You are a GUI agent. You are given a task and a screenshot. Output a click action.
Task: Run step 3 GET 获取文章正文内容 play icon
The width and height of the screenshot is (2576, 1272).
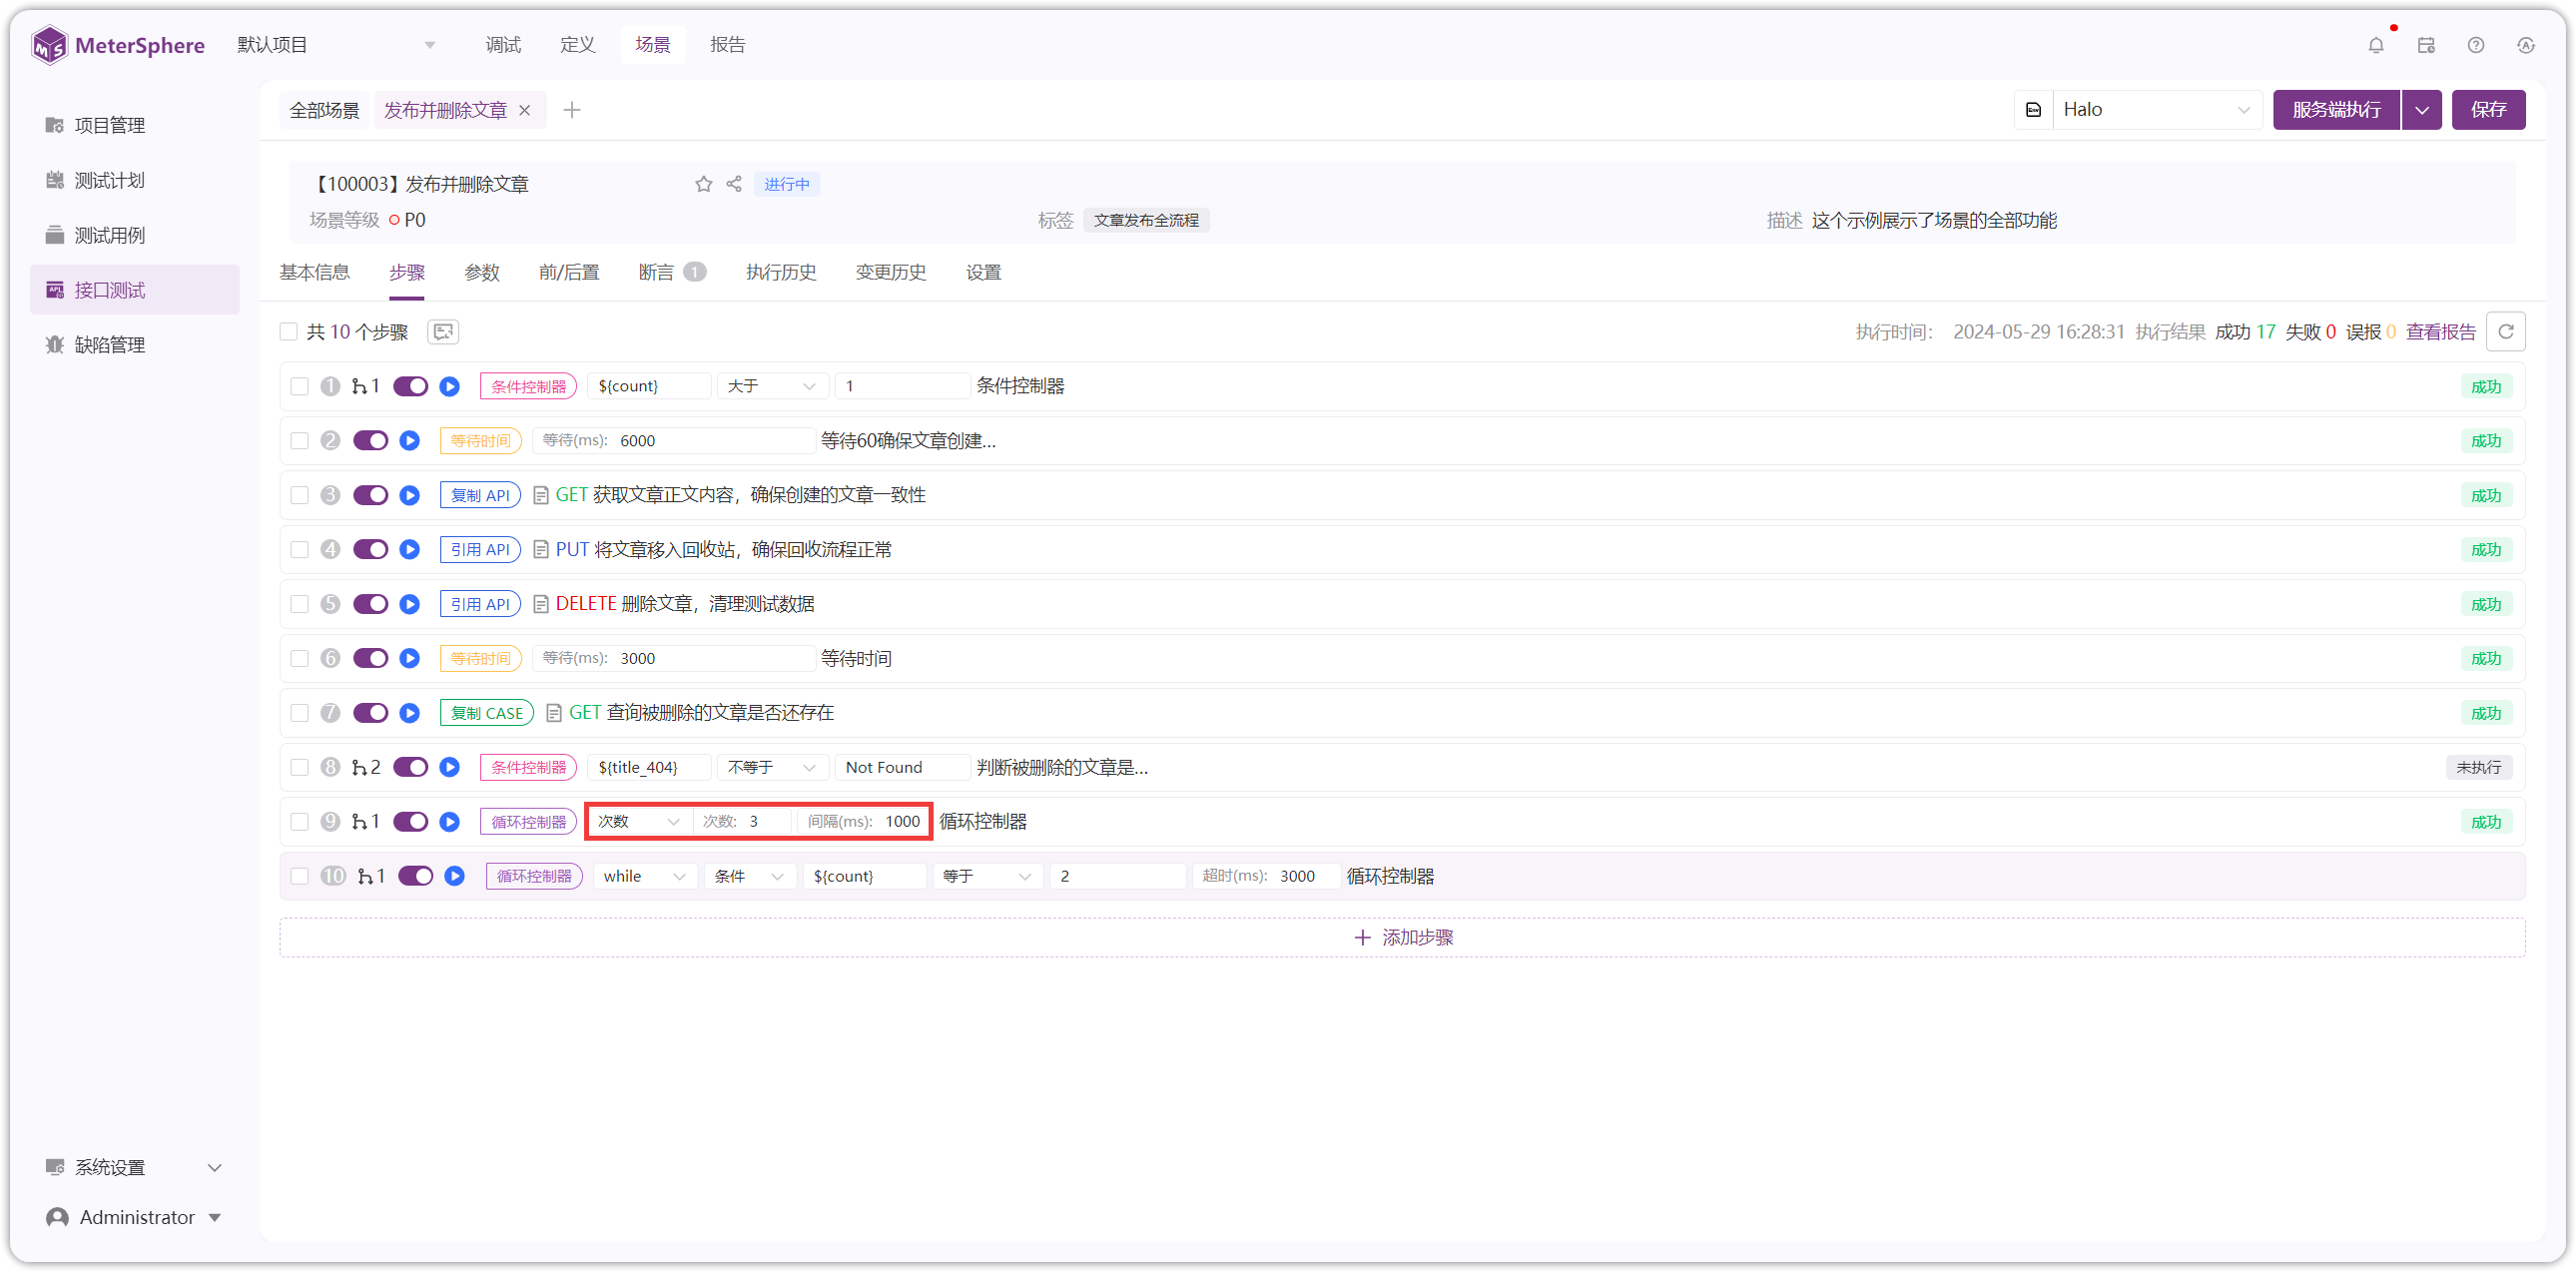click(x=410, y=496)
